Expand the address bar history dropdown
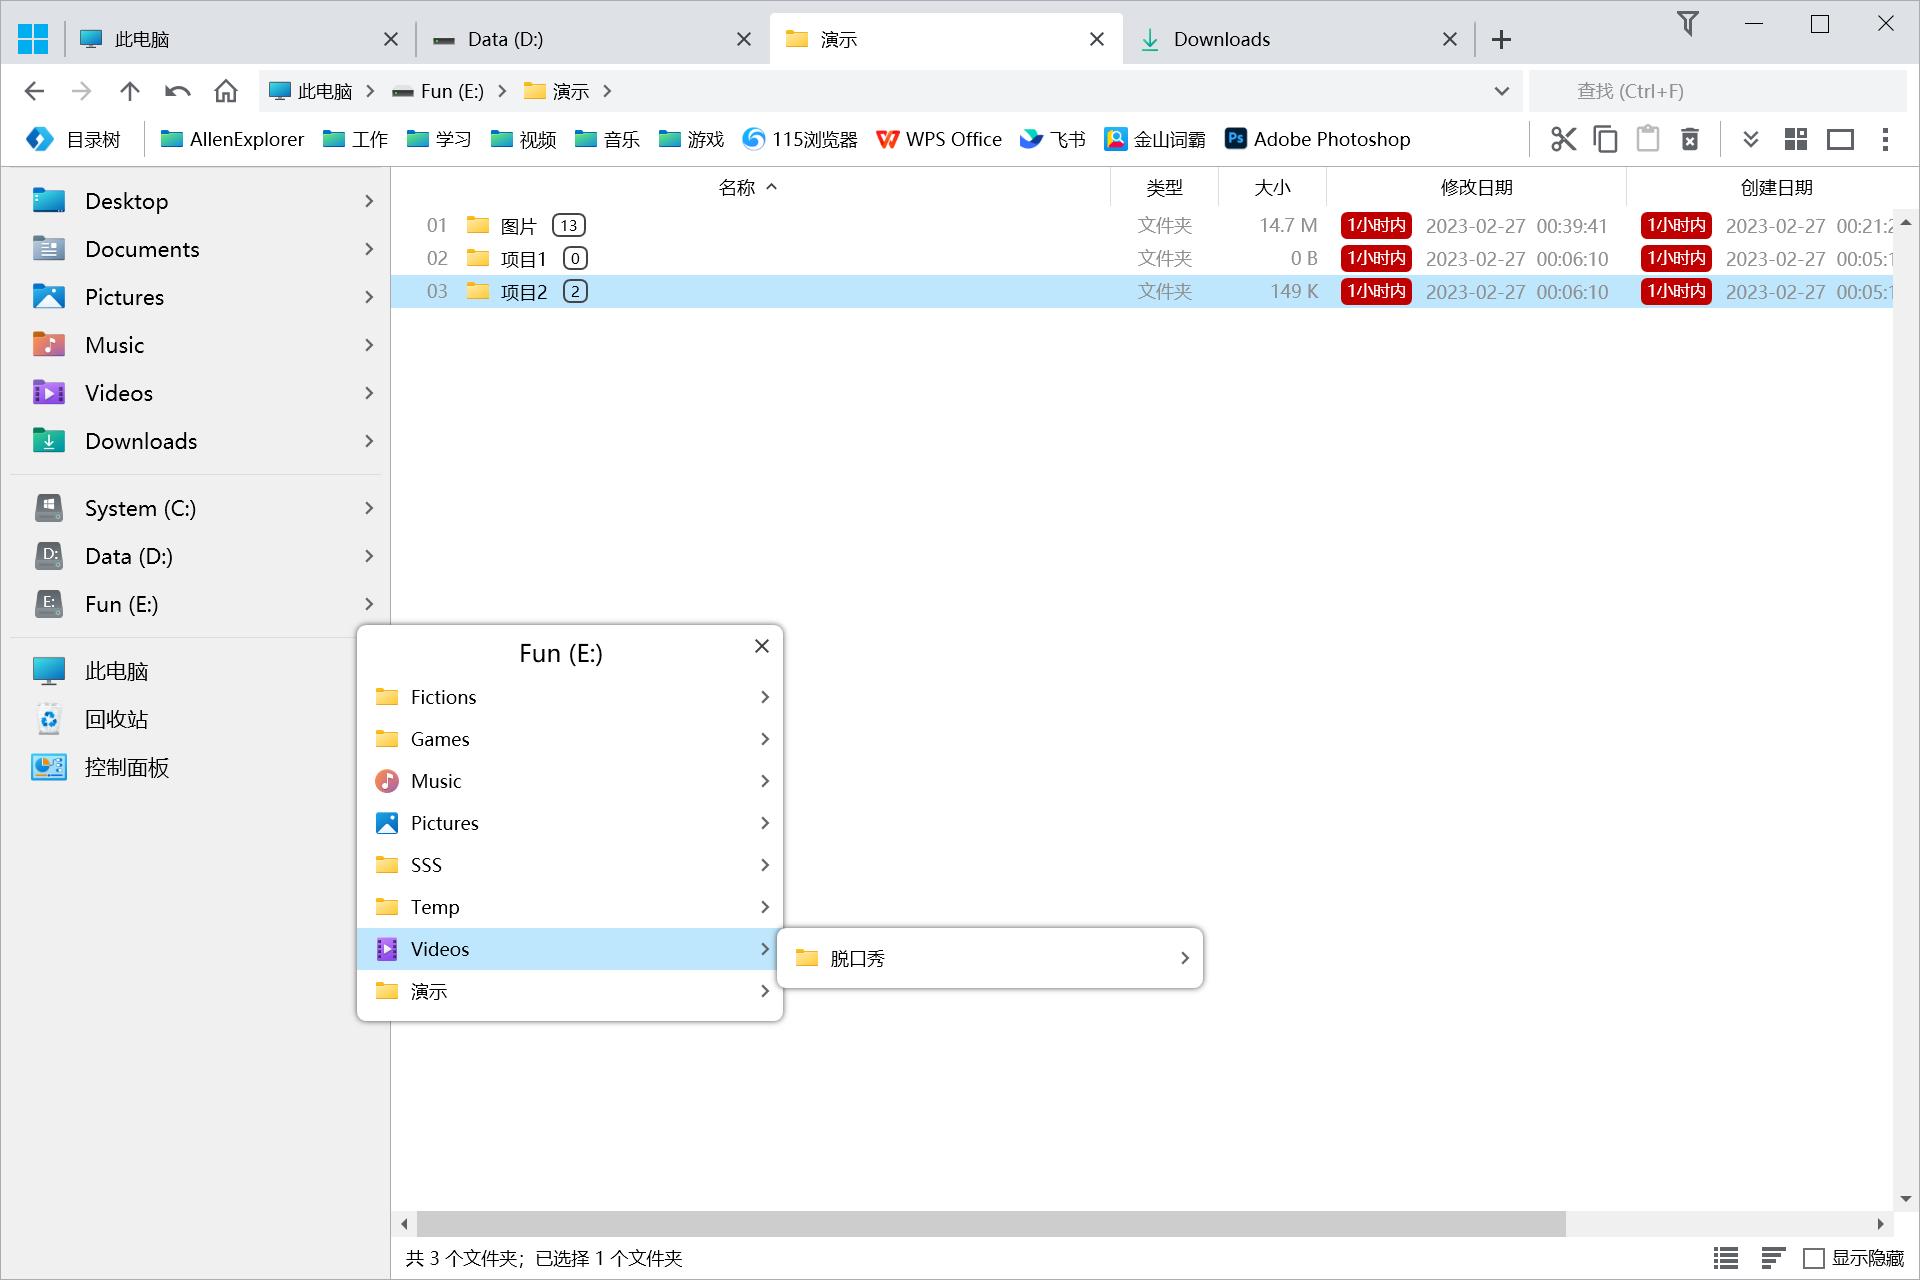Screen dimensions: 1920x1280 click(1501, 91)
